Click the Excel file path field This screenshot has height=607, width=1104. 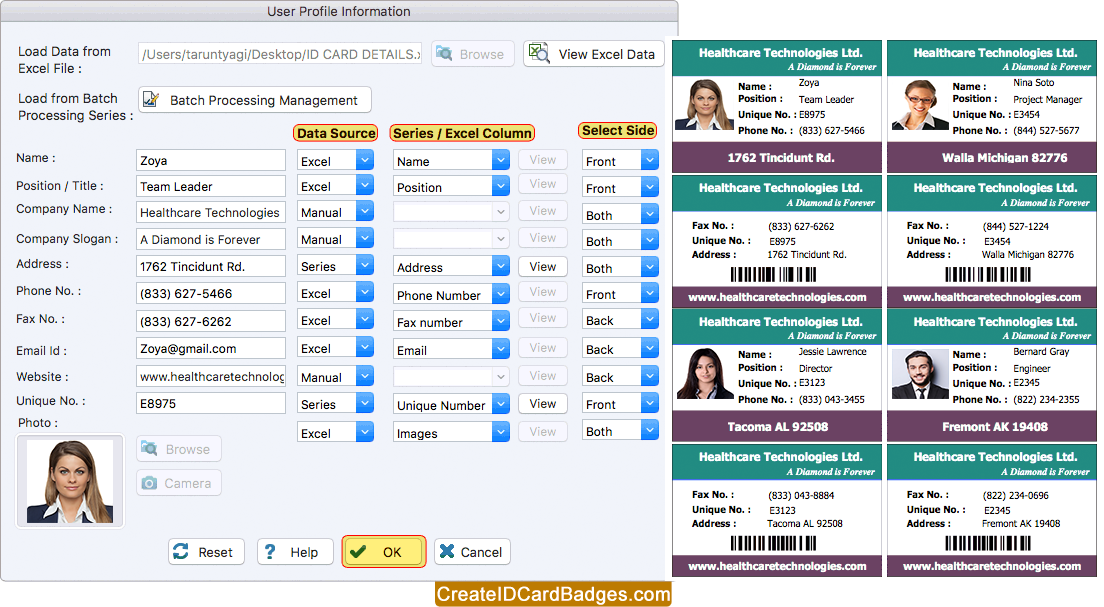pyautogui.click(x=280, y=54)
